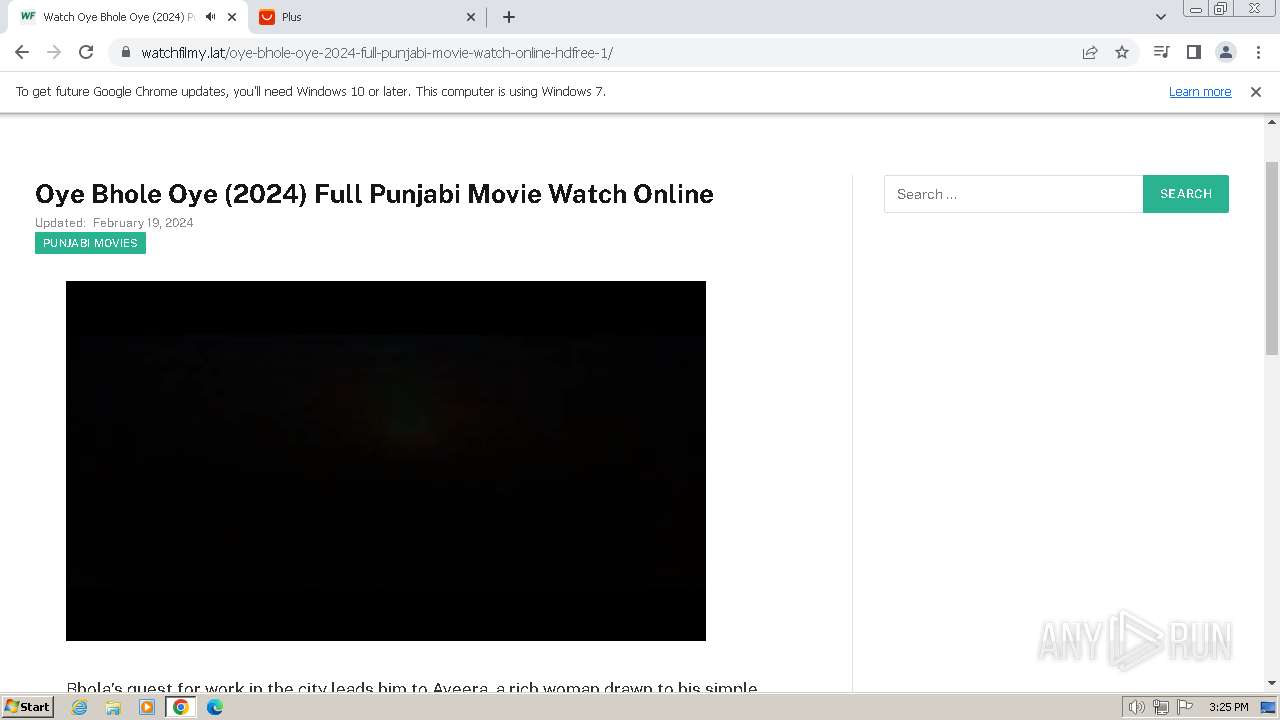Select the WF favicon on the first tab
Screen dimensions: 1280x720
(28, 17)
